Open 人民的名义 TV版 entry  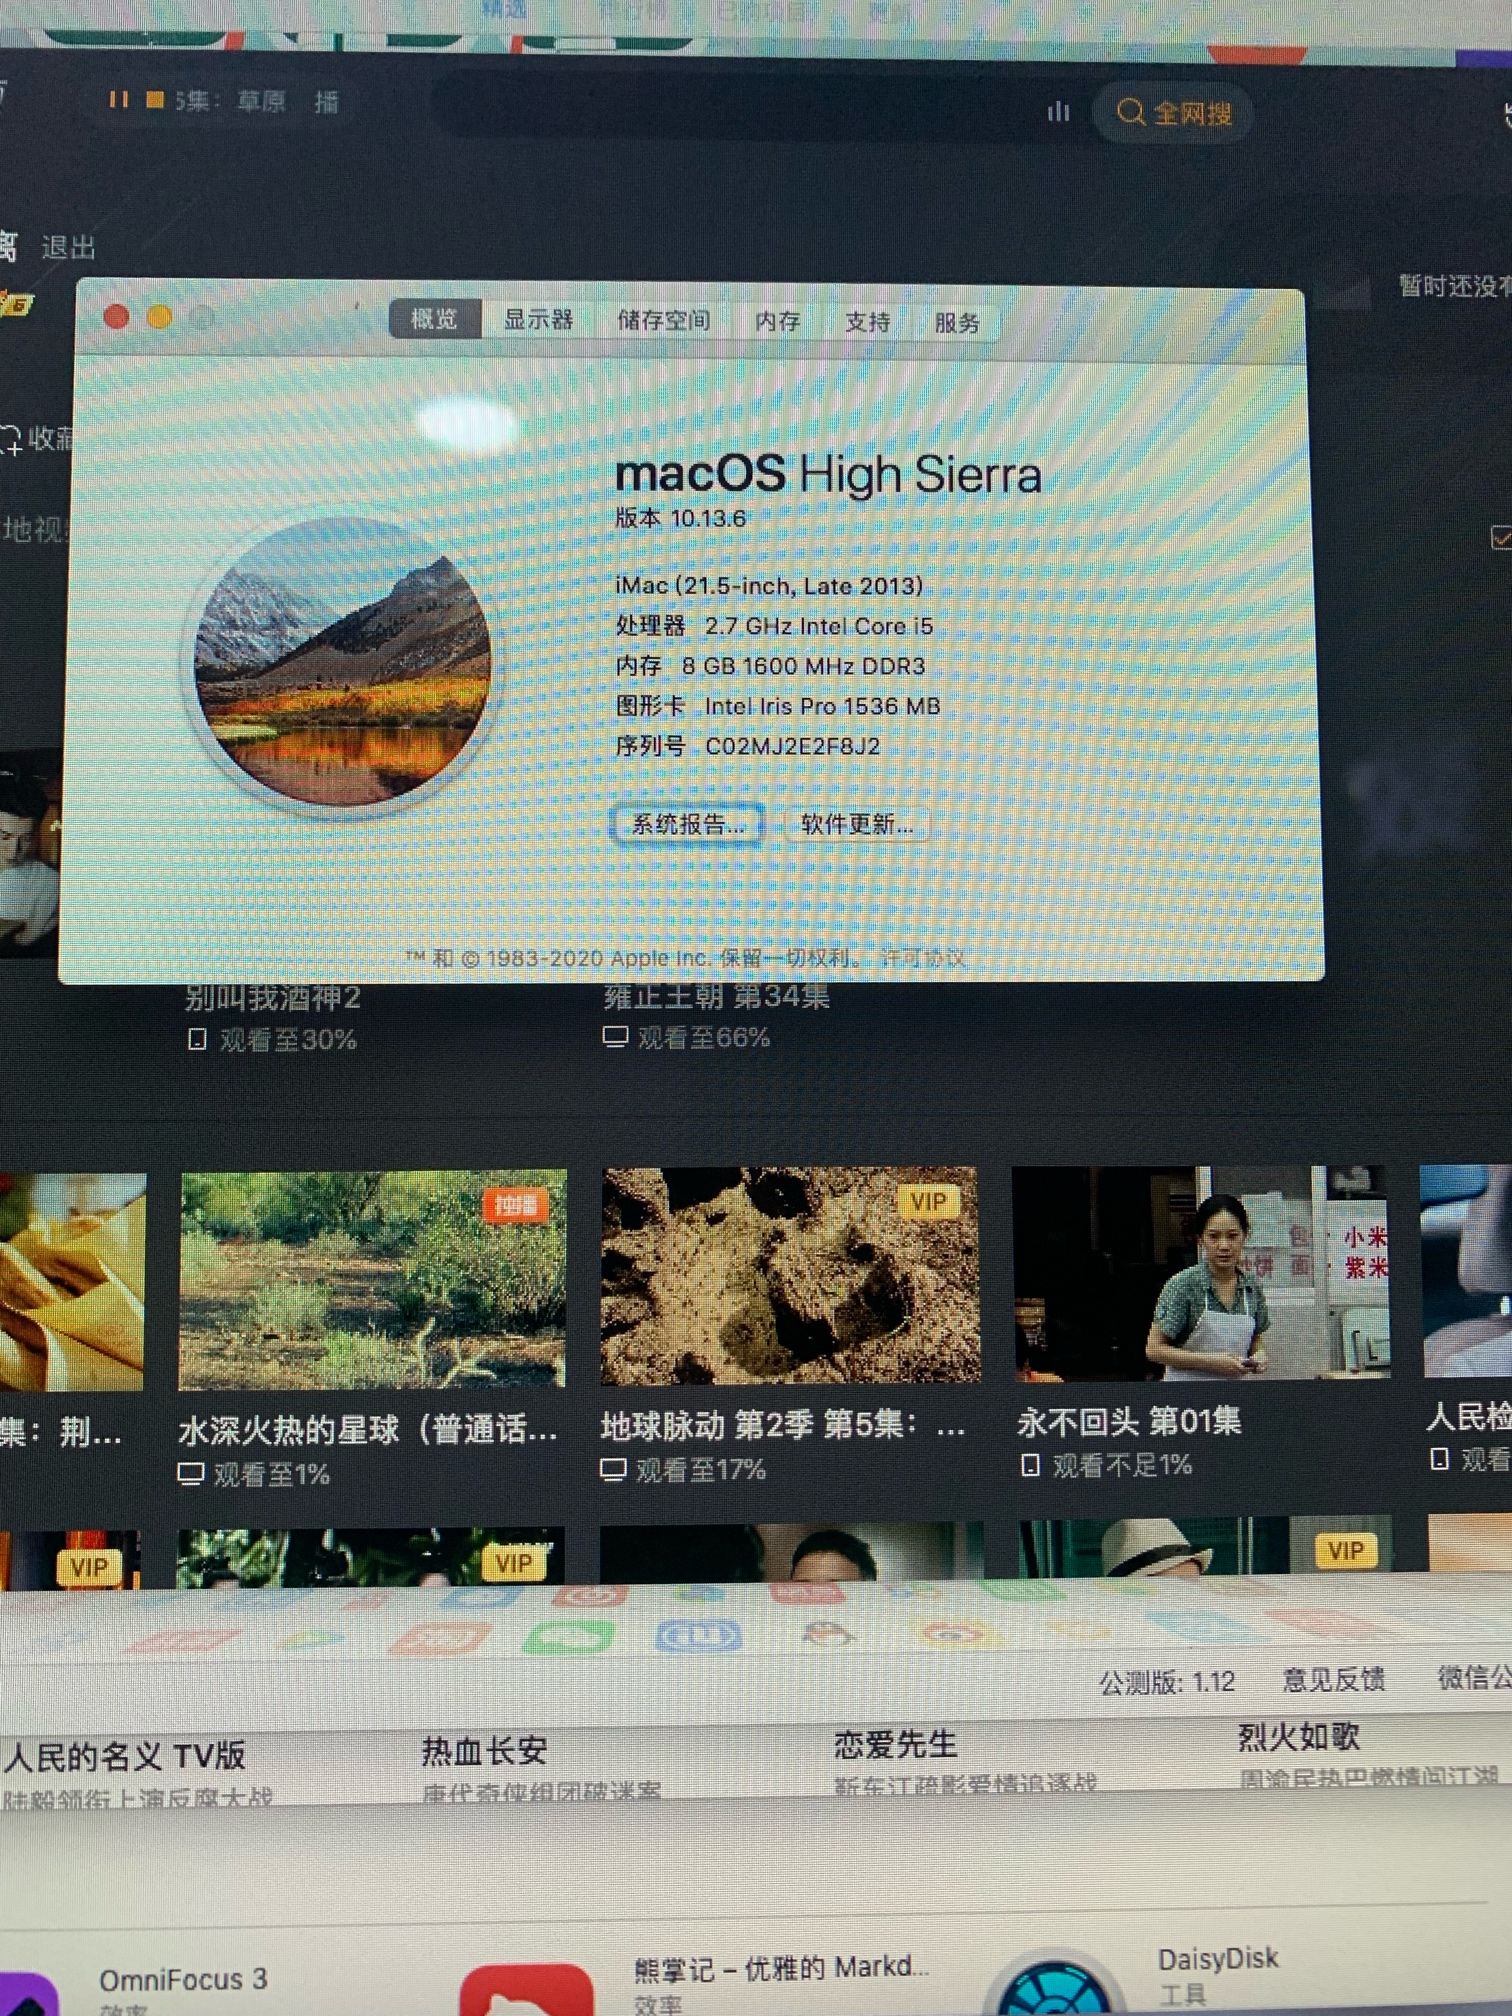(125, 1756)
